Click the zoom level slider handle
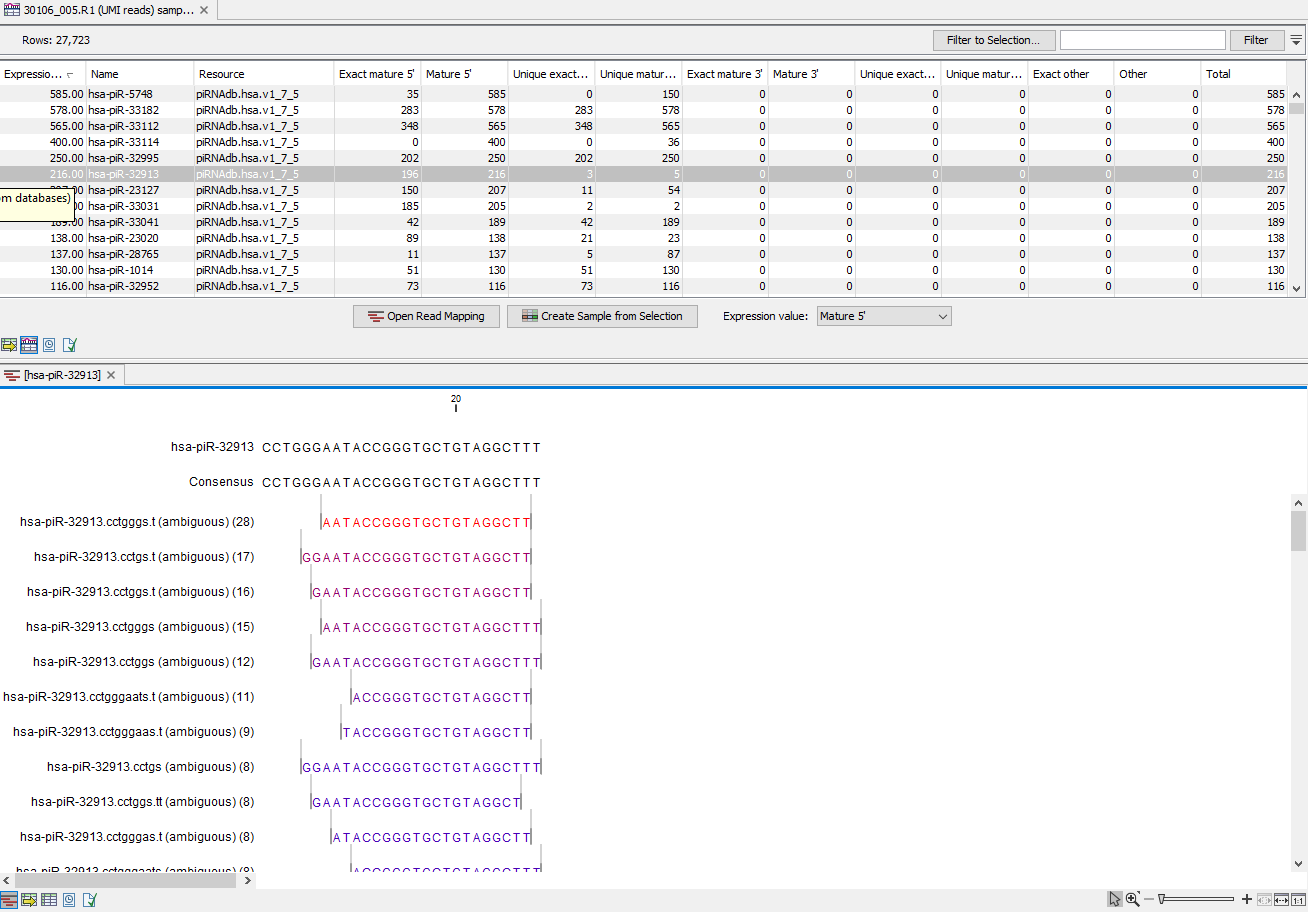This screenshot has height=912, width=1308. (1161, 900)
